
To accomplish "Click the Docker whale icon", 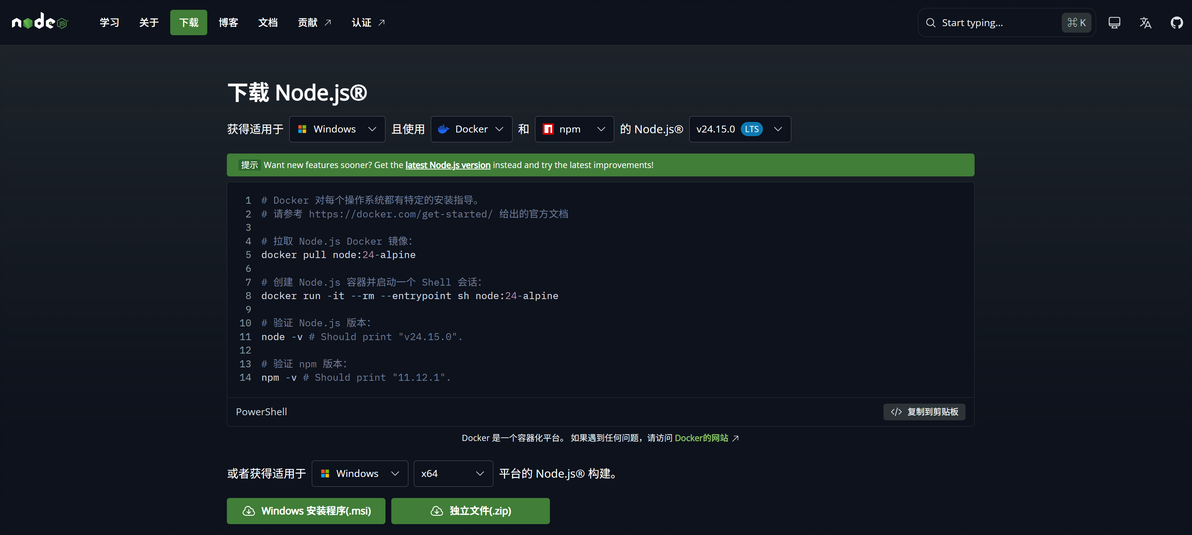I will pos(444,129).
